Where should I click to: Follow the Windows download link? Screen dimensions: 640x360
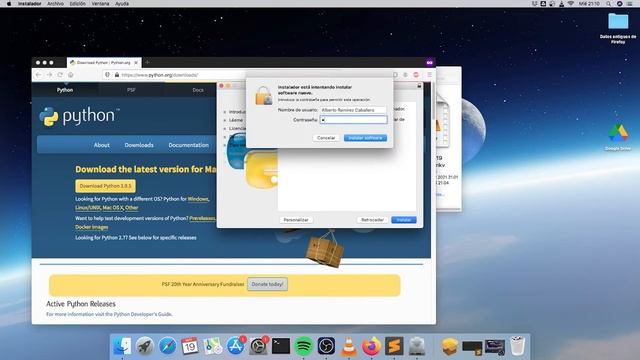pyautogui.click(x=198, y=199)
